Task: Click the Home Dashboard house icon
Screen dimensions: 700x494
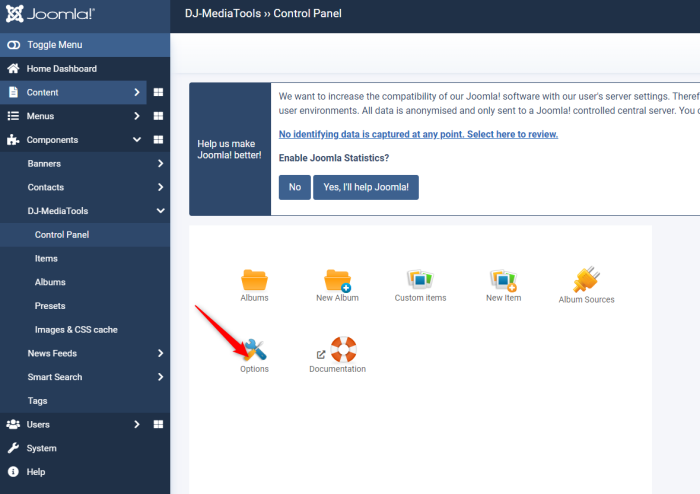Action: click(x=13, y=68)
